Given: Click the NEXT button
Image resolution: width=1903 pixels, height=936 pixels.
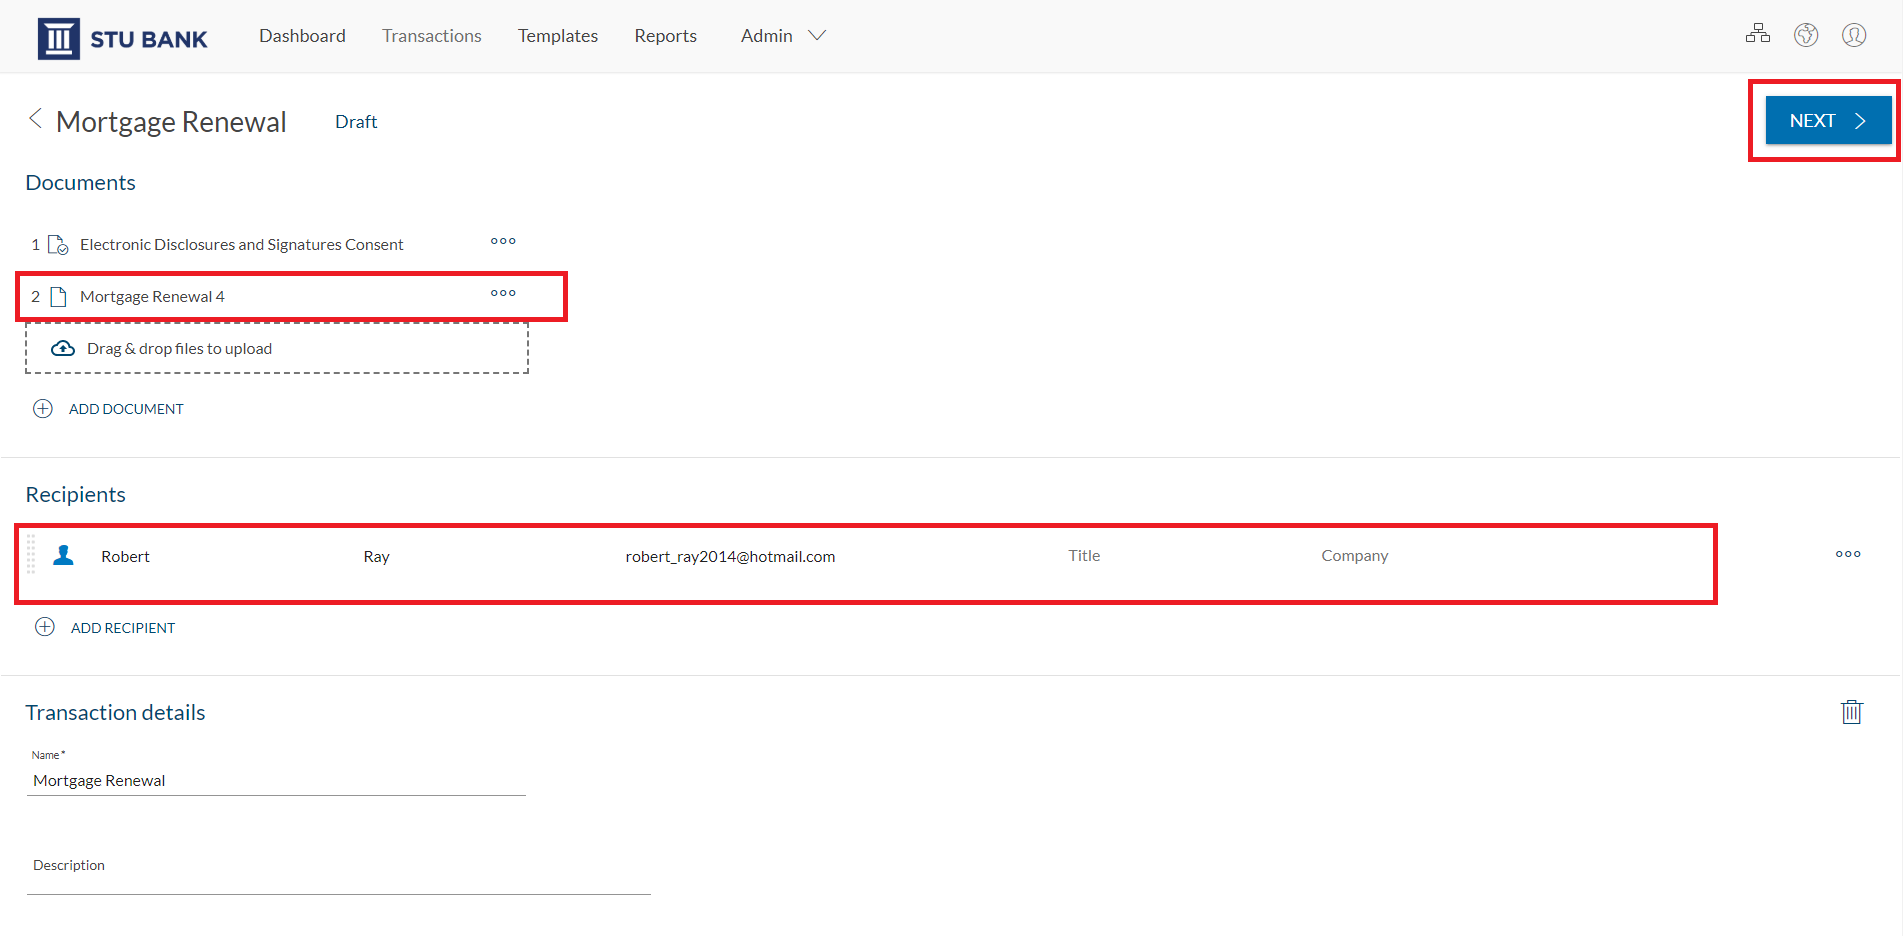Looking at the screenshot, I should [x=1828, y=121].
